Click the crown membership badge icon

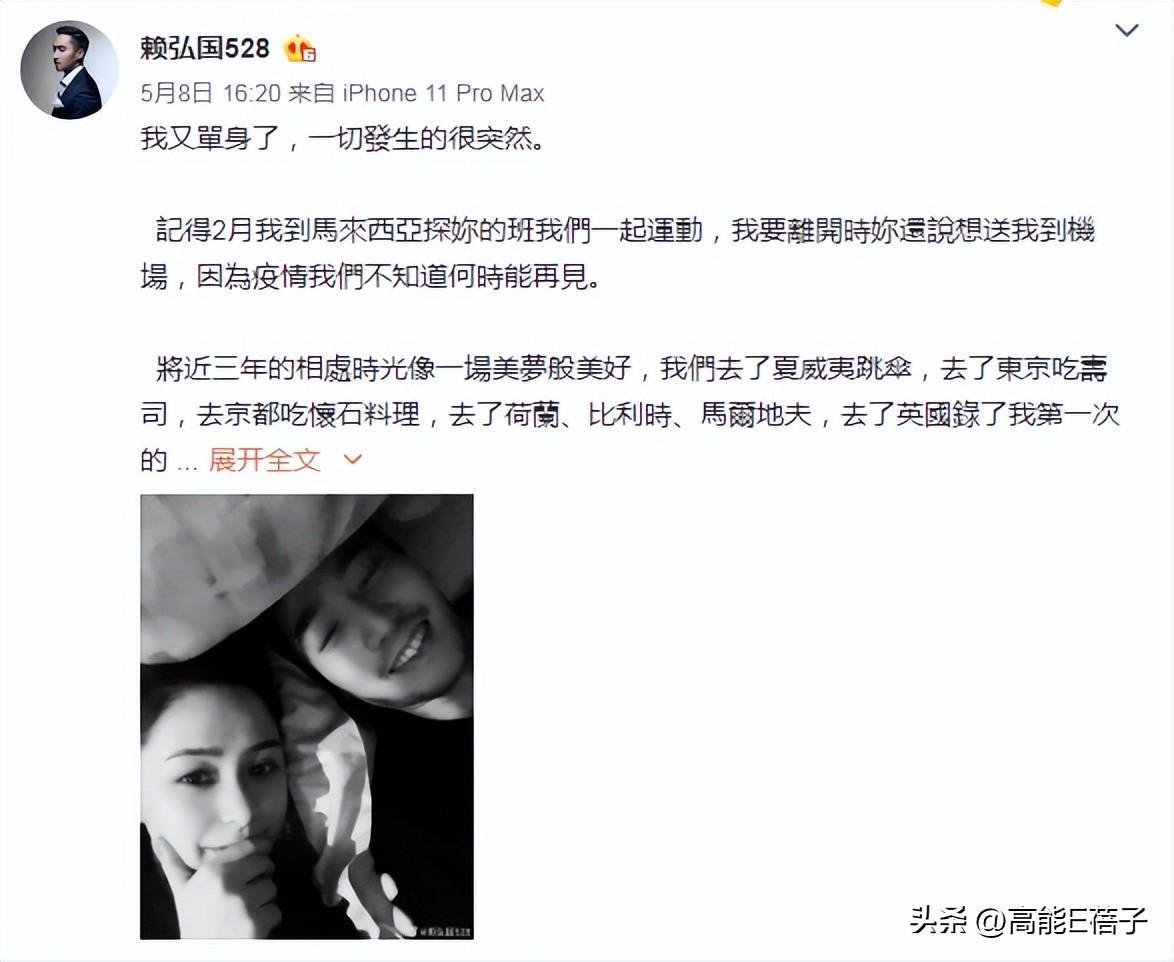(x=299, y=48)
